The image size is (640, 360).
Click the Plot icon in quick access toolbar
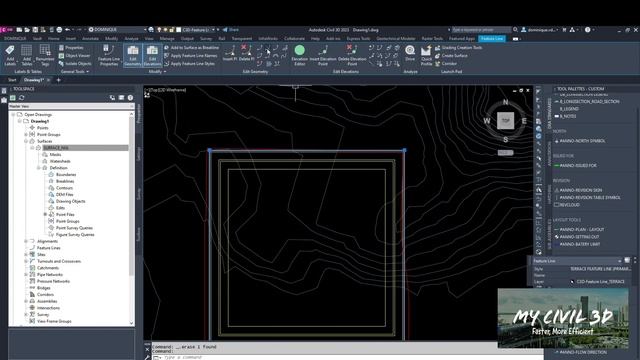[60, 30]
